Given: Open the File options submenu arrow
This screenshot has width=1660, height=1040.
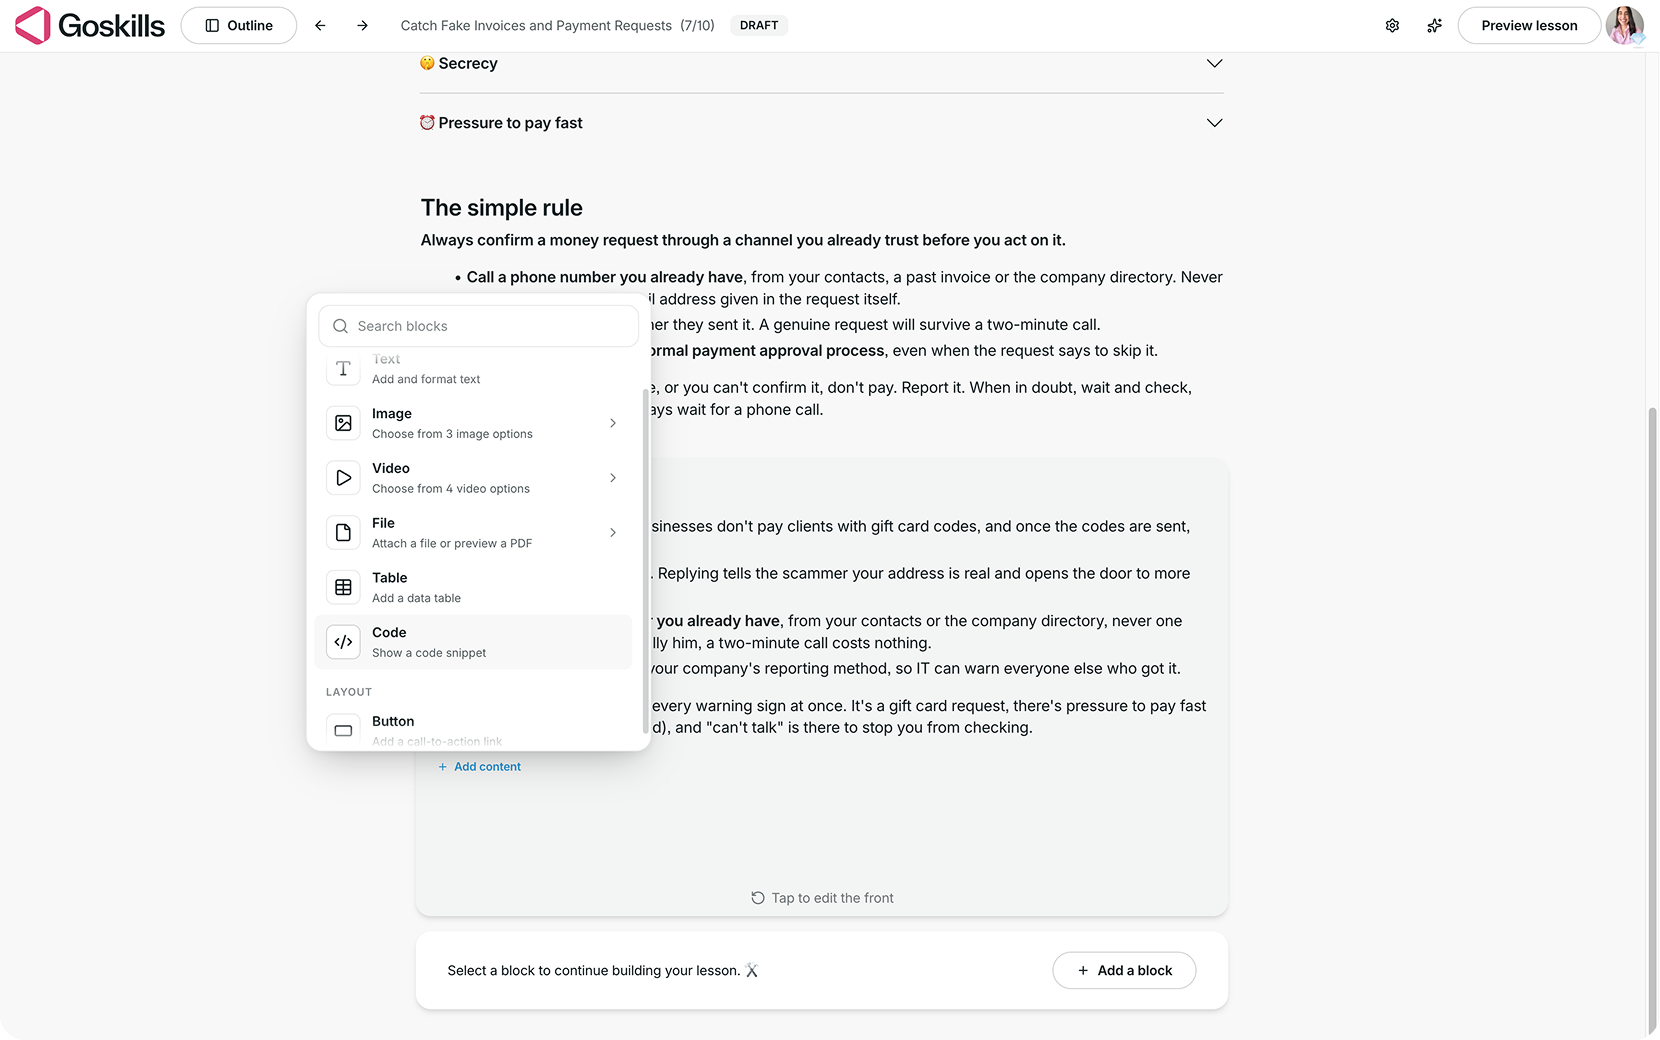Looking at the screenshot, I should pos(613,533).
